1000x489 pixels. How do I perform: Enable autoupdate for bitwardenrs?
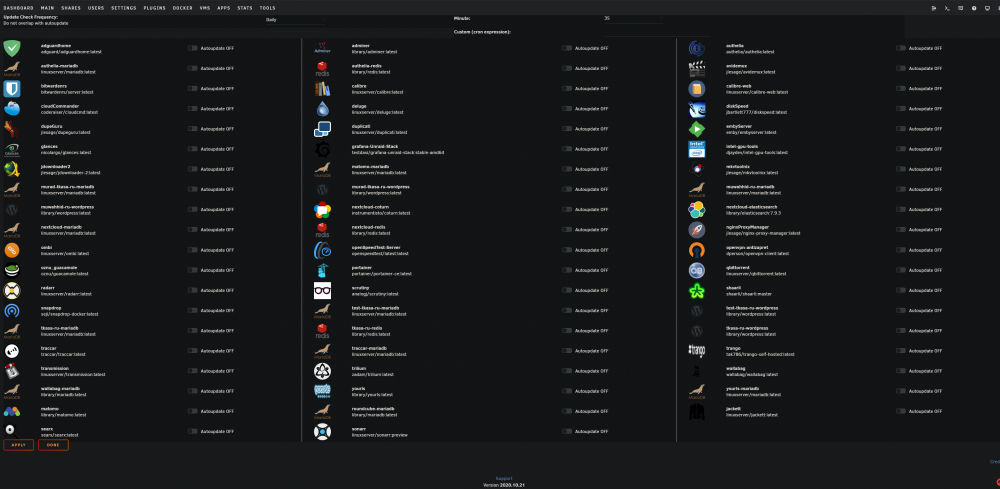tap(193, 88)
